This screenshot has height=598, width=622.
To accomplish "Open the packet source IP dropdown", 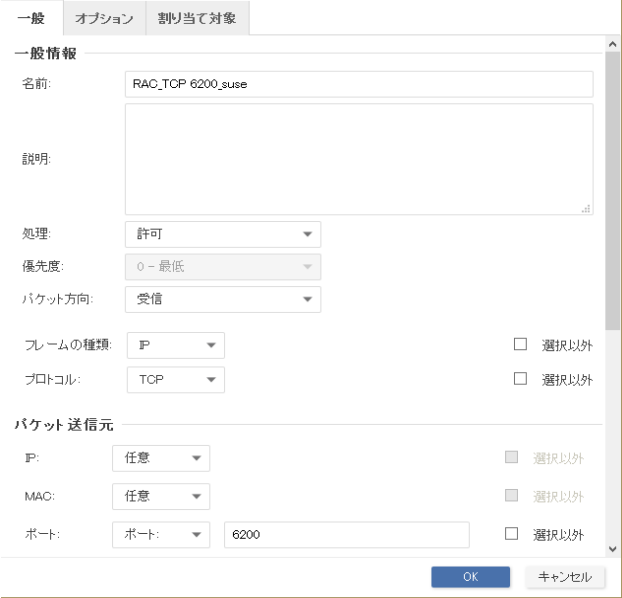I will [x=161, y=459].
